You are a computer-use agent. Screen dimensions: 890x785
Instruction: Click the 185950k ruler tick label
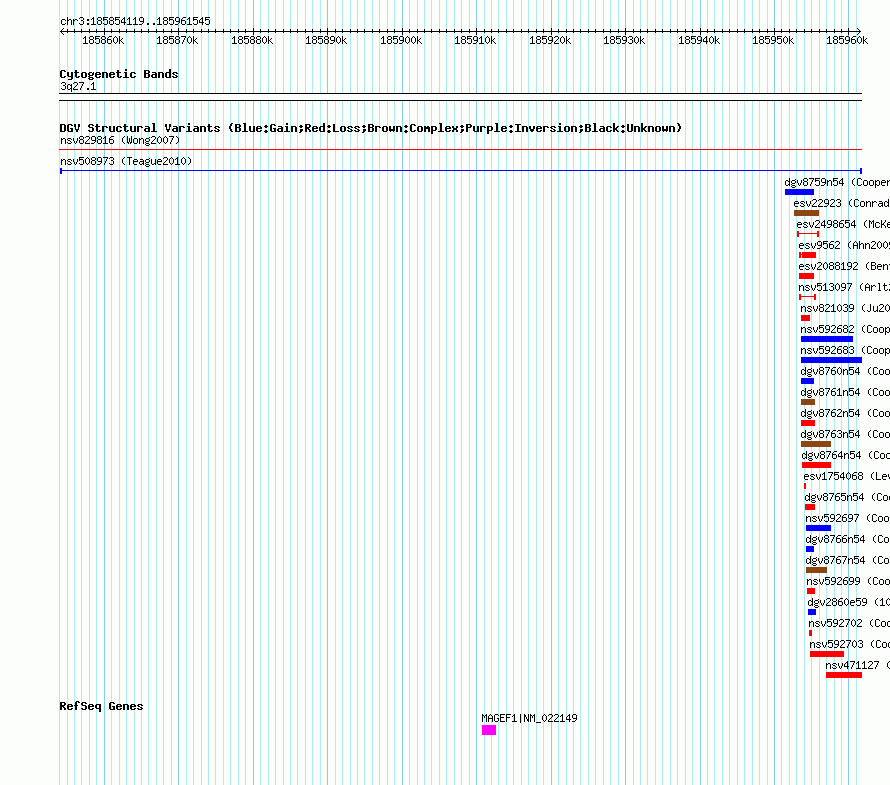pos(773,40)
